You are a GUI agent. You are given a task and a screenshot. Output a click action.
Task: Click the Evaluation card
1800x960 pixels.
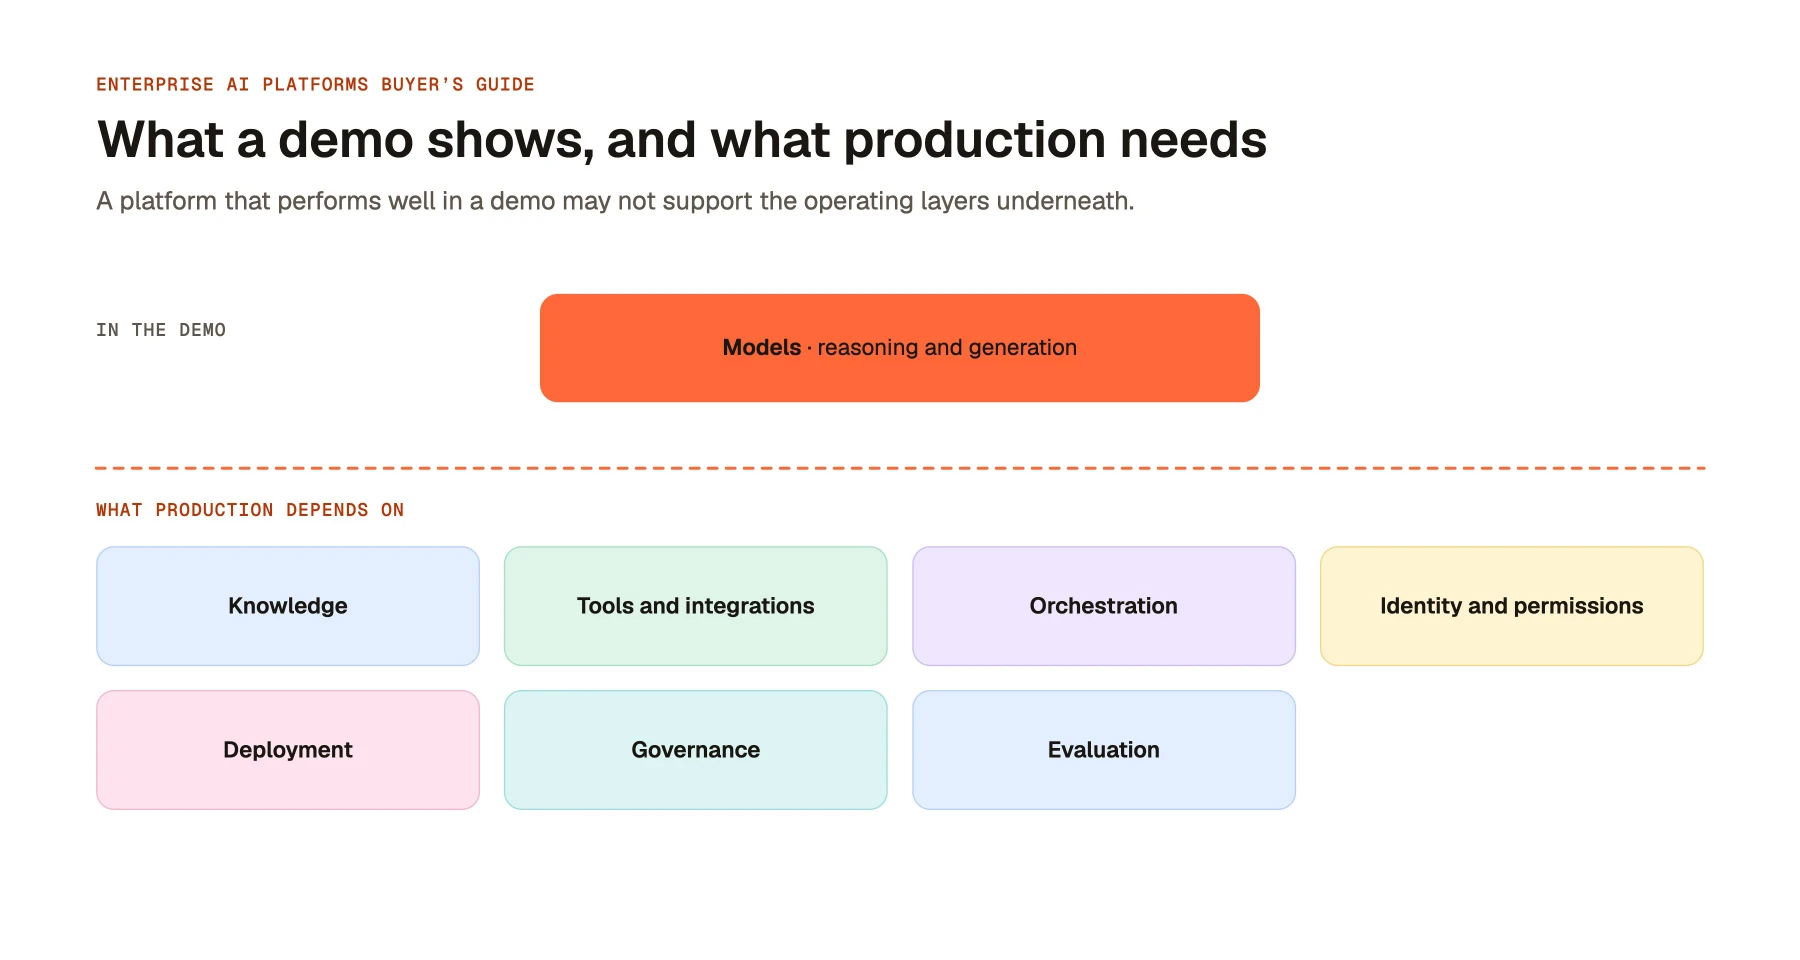coord(1104,750)
